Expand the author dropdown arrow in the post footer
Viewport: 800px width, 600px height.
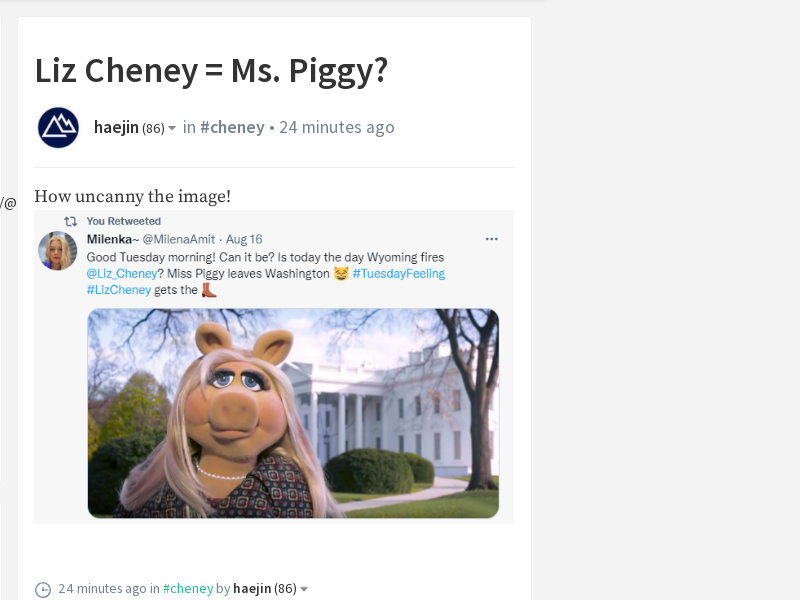click(x=304, y=589)
